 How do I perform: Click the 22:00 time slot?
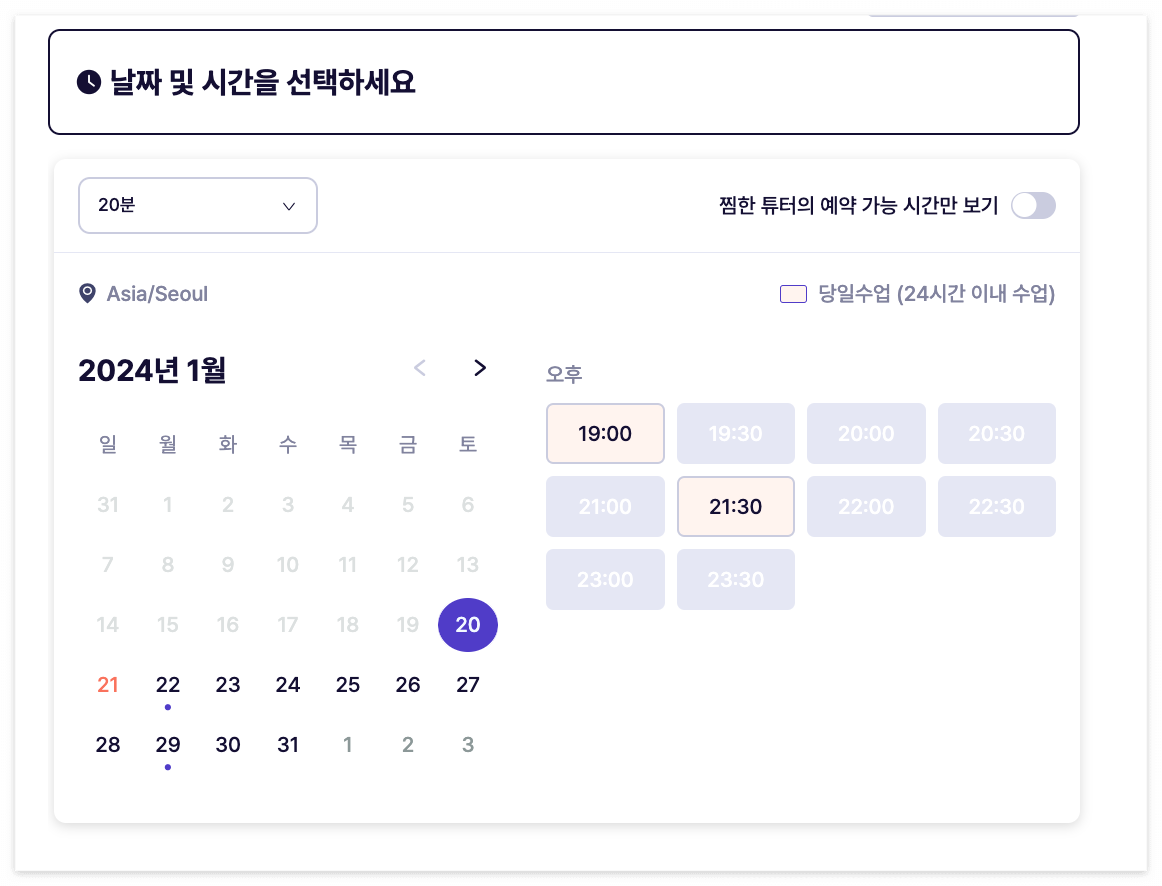[x=866, y=506]
